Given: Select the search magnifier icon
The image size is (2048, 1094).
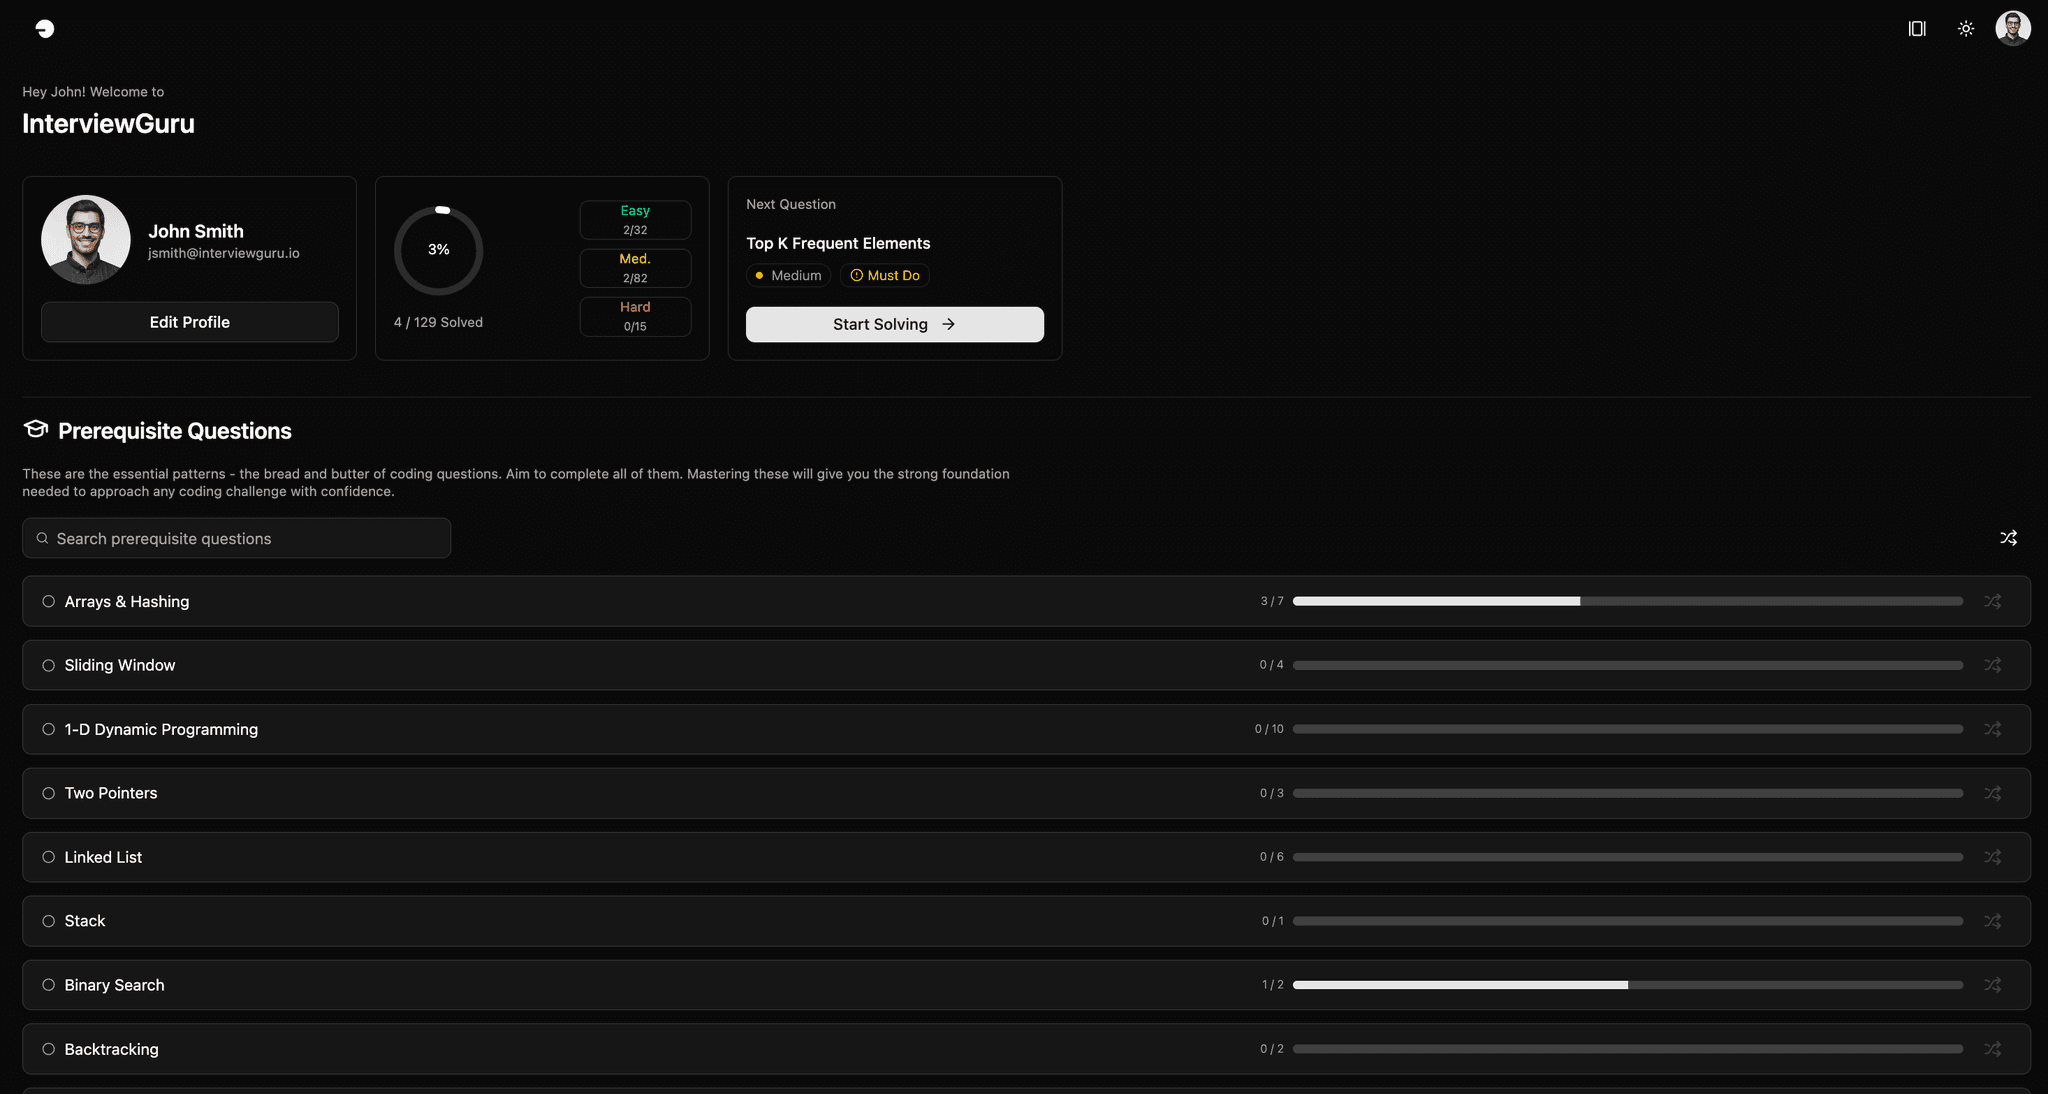Looking at the screenshot, I should (x=42, y=538).
